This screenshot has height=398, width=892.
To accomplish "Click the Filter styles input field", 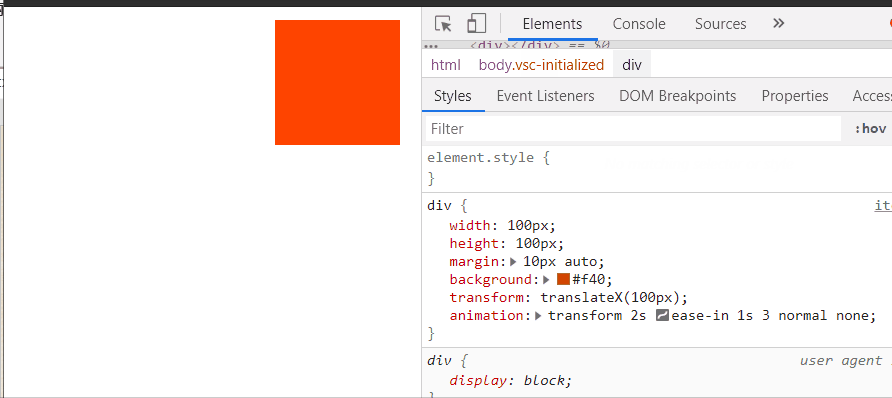I will pyautogui.click(x=633, y=129).
